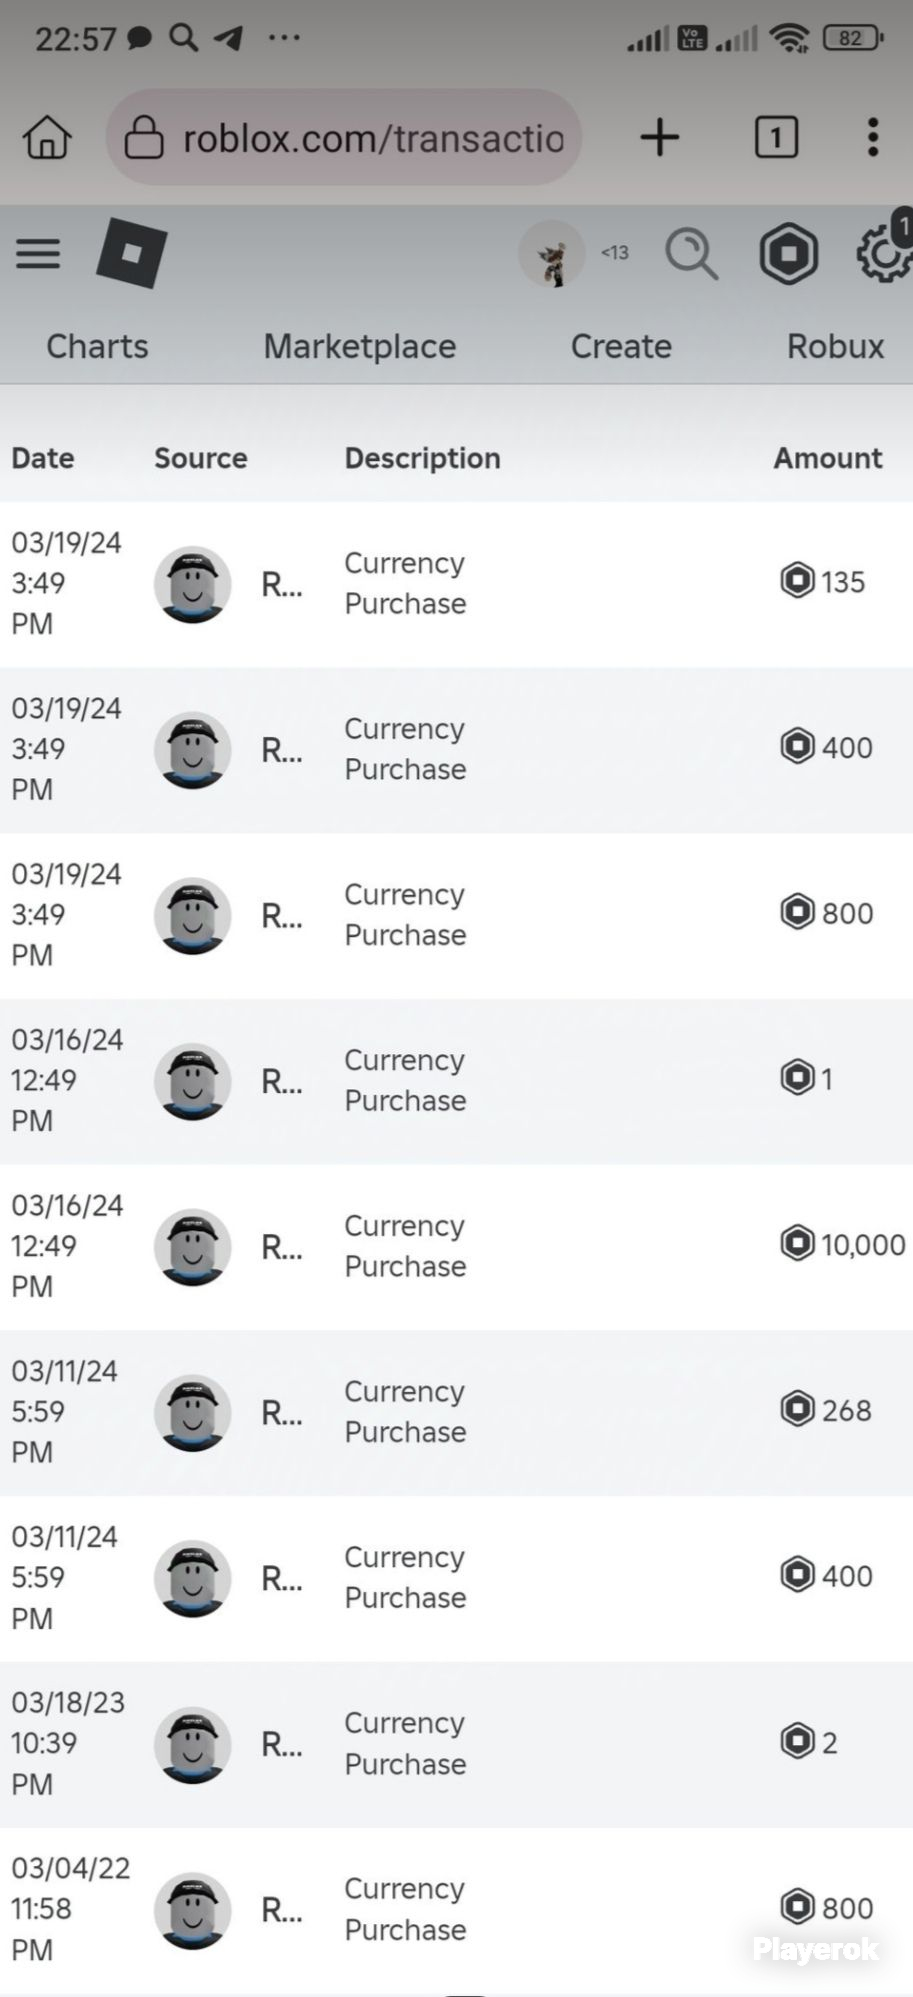Tap the source name of 03/04/22 purchase
Viewport: 913px width, 1997px height.
[x=281, y=1910]
